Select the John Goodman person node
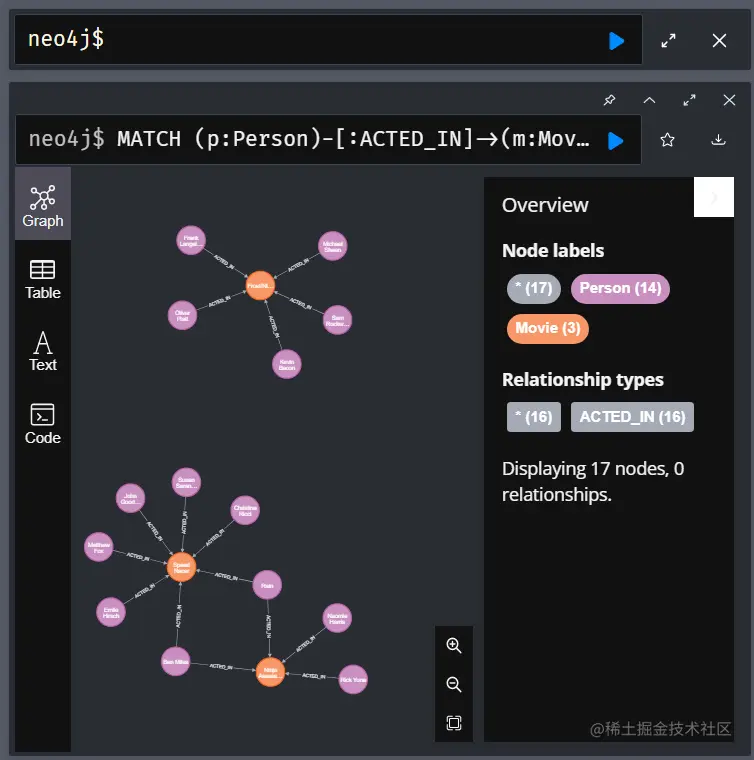754x760 pixels. click(x=130, y=498)
